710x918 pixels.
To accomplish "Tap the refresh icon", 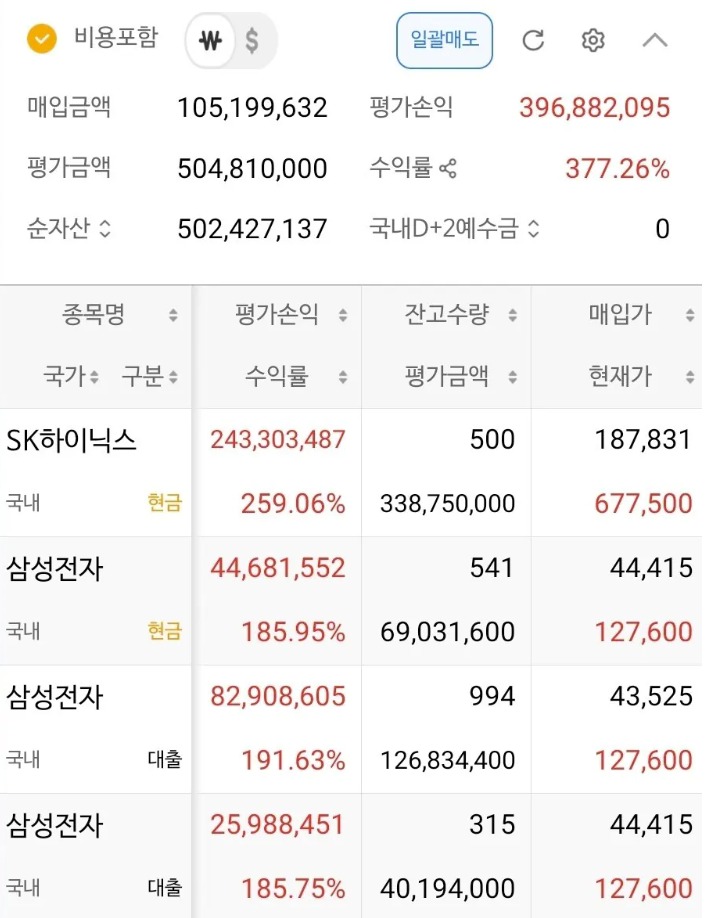I will pyautogui.click(x=534, y=41).
